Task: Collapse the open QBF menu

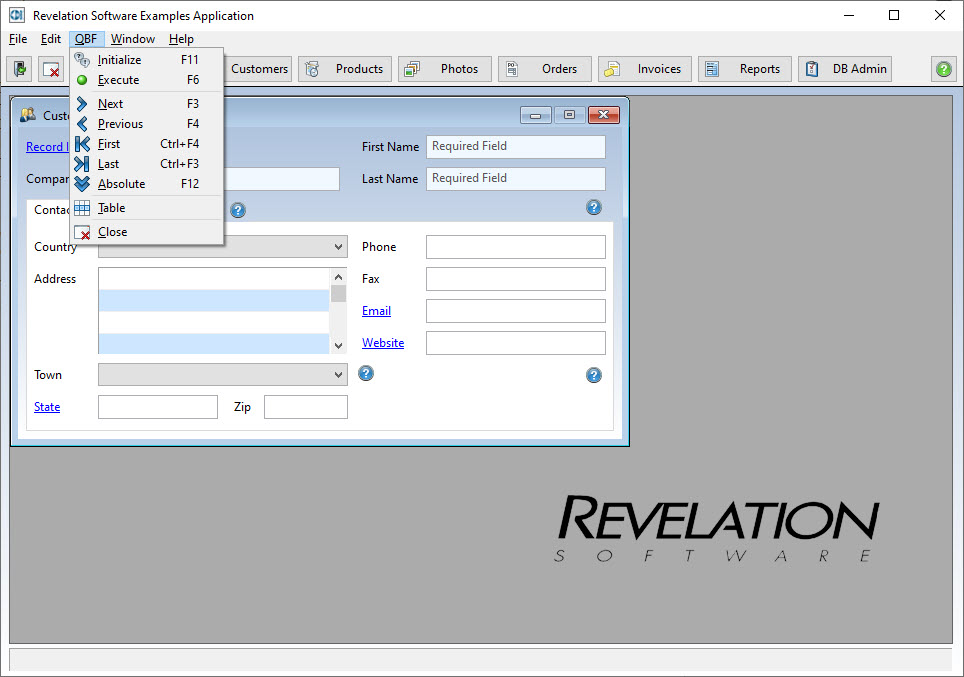Action: pyautogui.click(x=86, y=39)
